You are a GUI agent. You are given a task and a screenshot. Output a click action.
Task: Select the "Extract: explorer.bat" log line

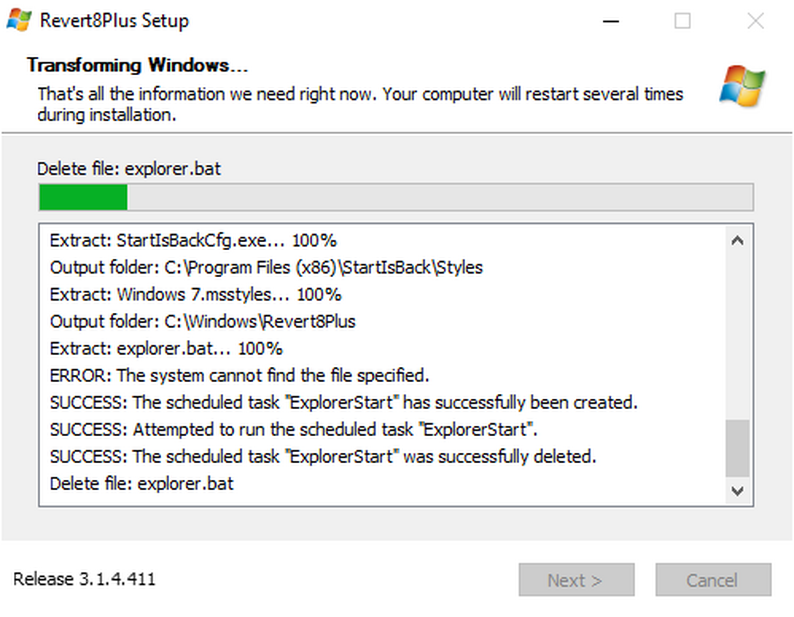[x=166, y=349]
